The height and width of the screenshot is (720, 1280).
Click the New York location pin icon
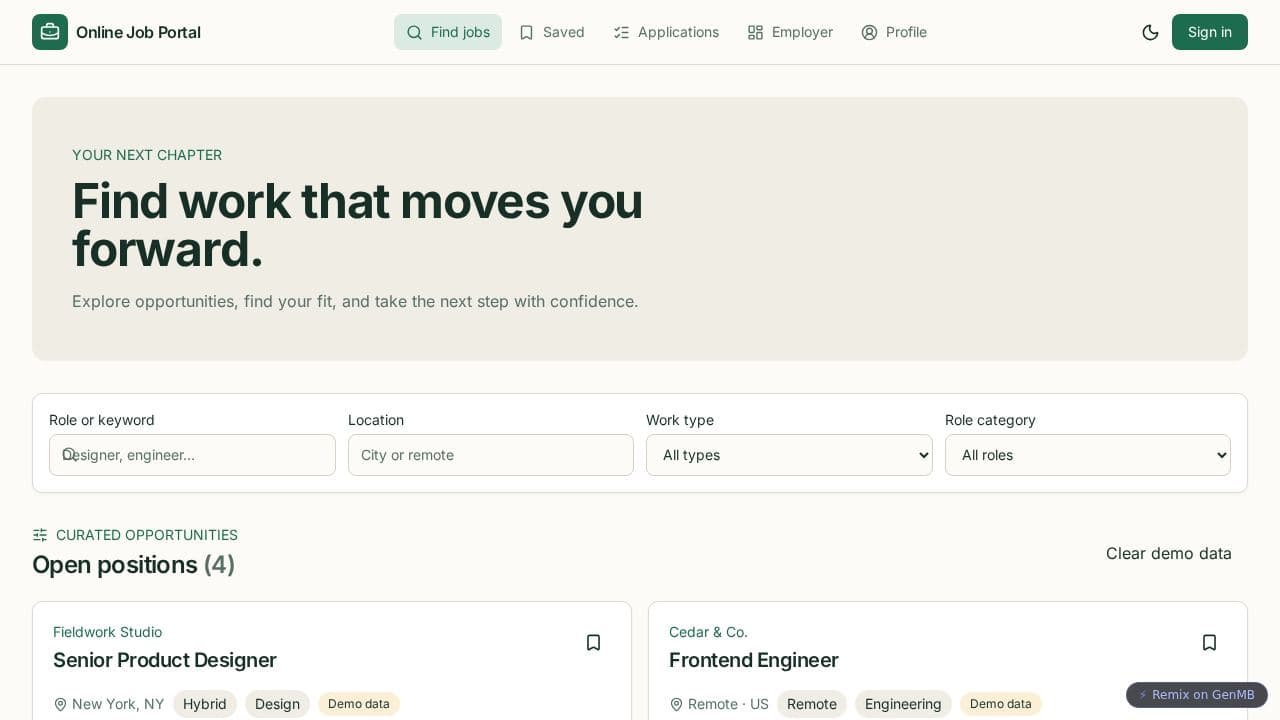[x=60, y=704]
